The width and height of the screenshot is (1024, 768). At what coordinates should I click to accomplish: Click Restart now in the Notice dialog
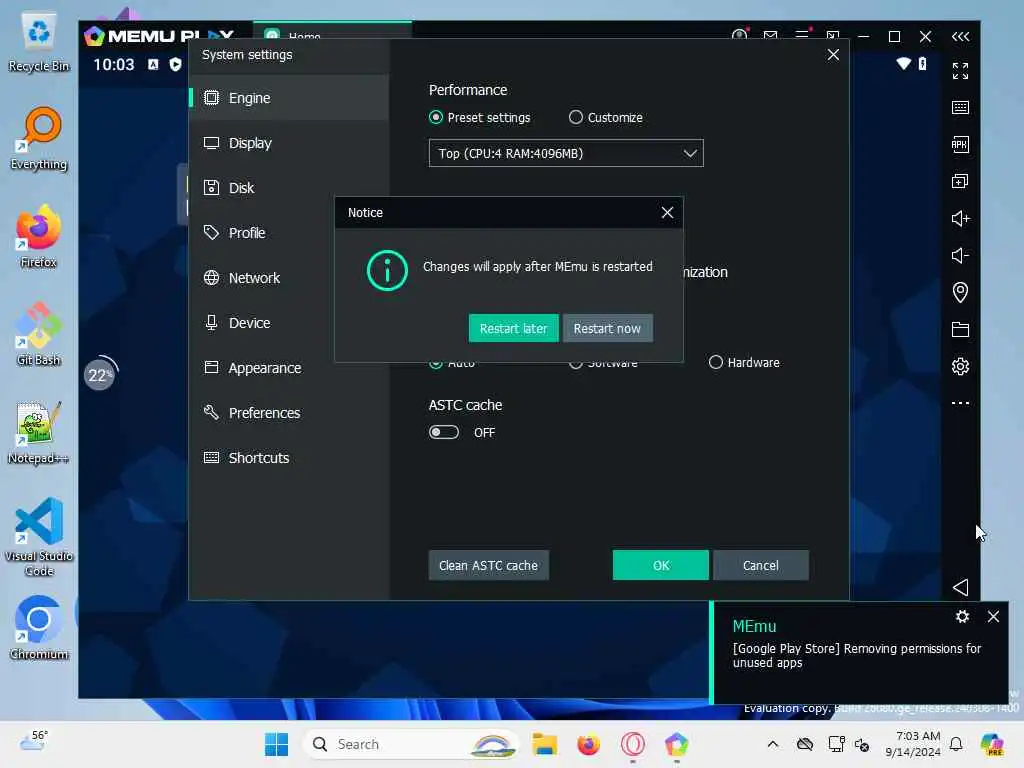pyautogui.click(x=607, y=328)
